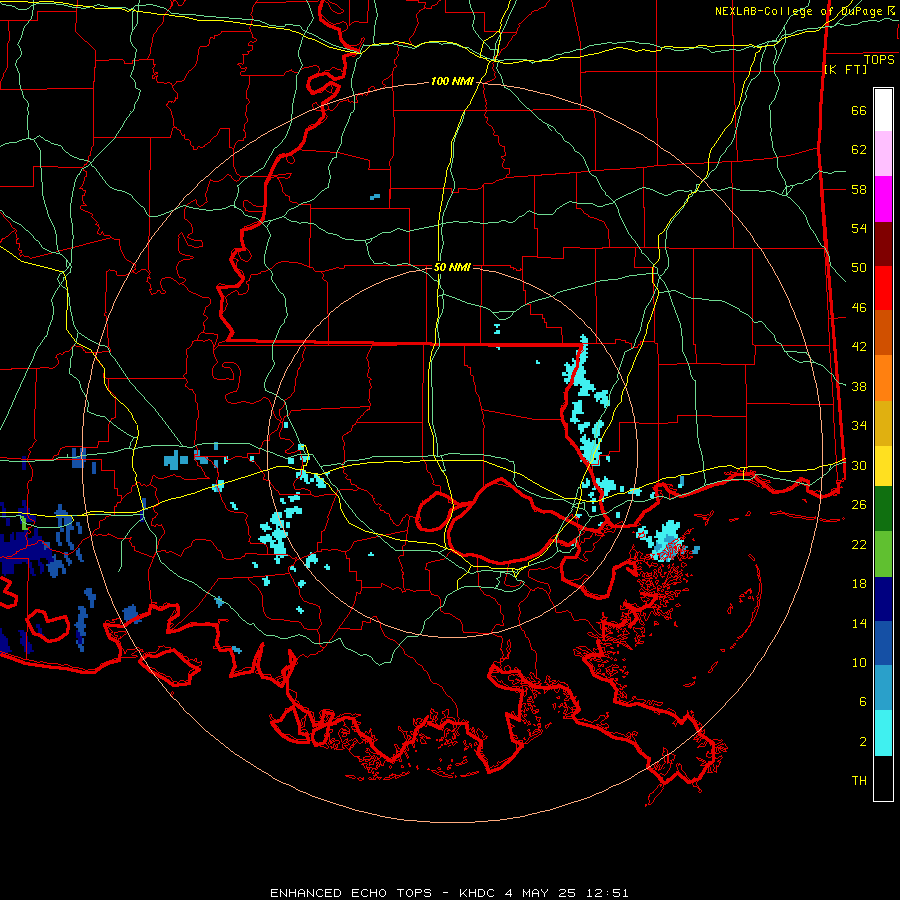Select the 46 legend value
The height and width of the screenshot is (900, 900).
[x=859, y=307]
